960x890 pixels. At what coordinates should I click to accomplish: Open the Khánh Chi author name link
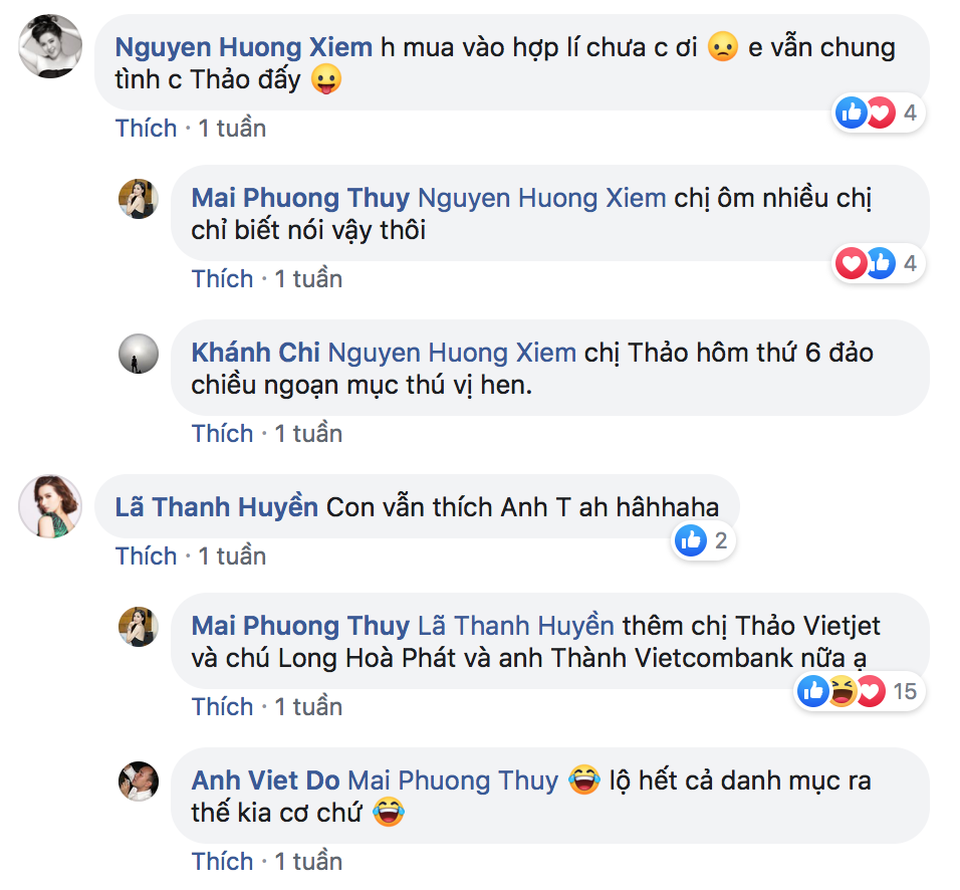coord(255,353)
